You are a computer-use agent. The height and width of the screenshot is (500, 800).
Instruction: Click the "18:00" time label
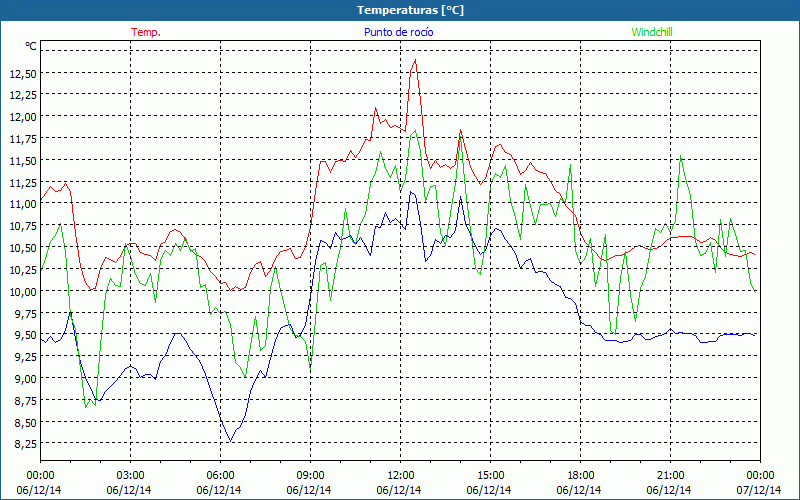(581, 476)
